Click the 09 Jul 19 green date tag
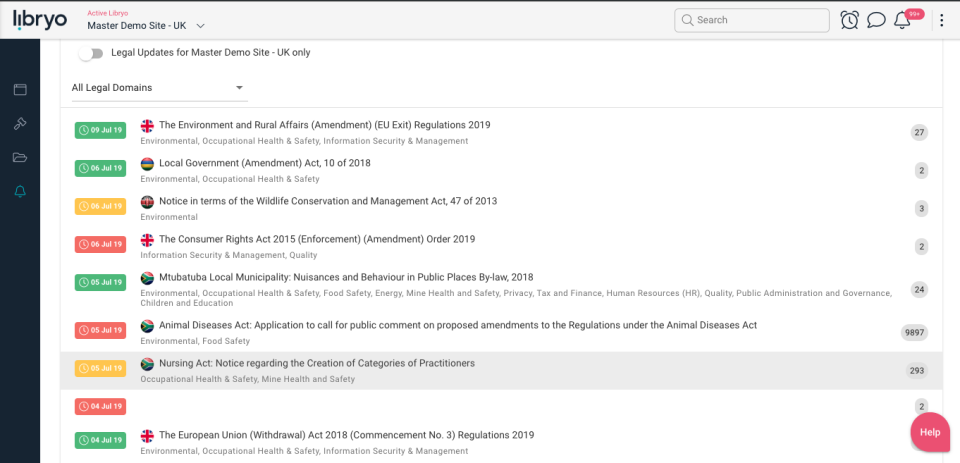The width and height of the screenshot is (960, 463). coord(100,130)
